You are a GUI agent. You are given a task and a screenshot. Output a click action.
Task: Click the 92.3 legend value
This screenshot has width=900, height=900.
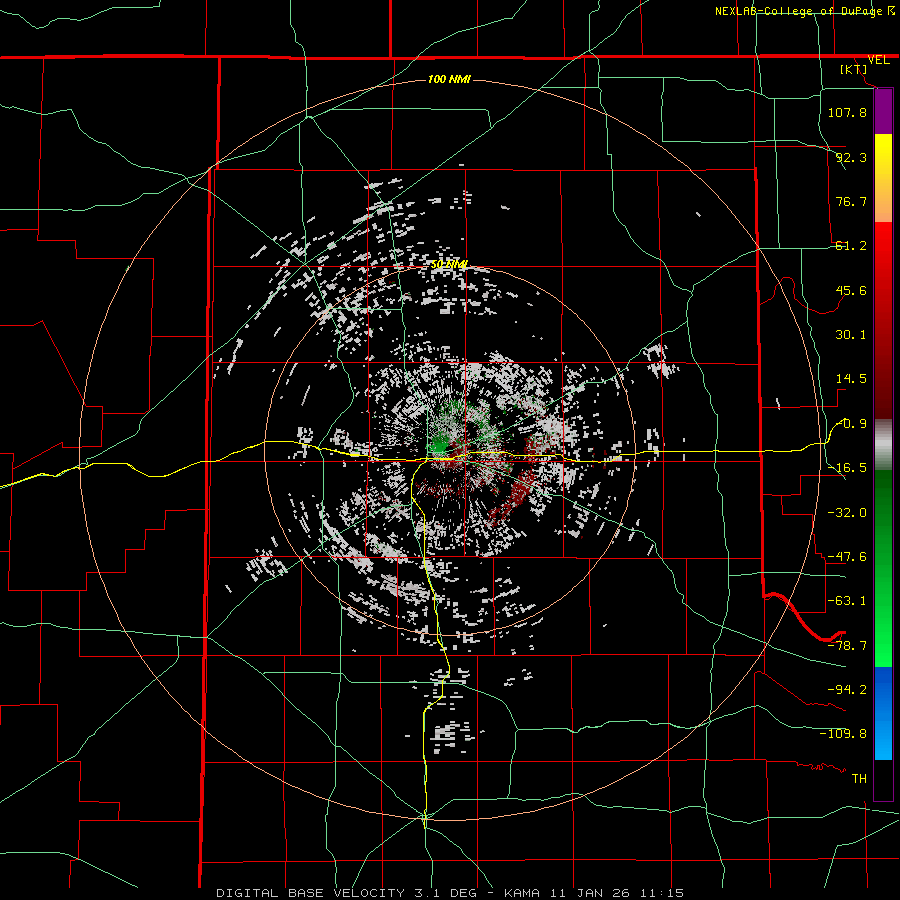pos(851,157)
